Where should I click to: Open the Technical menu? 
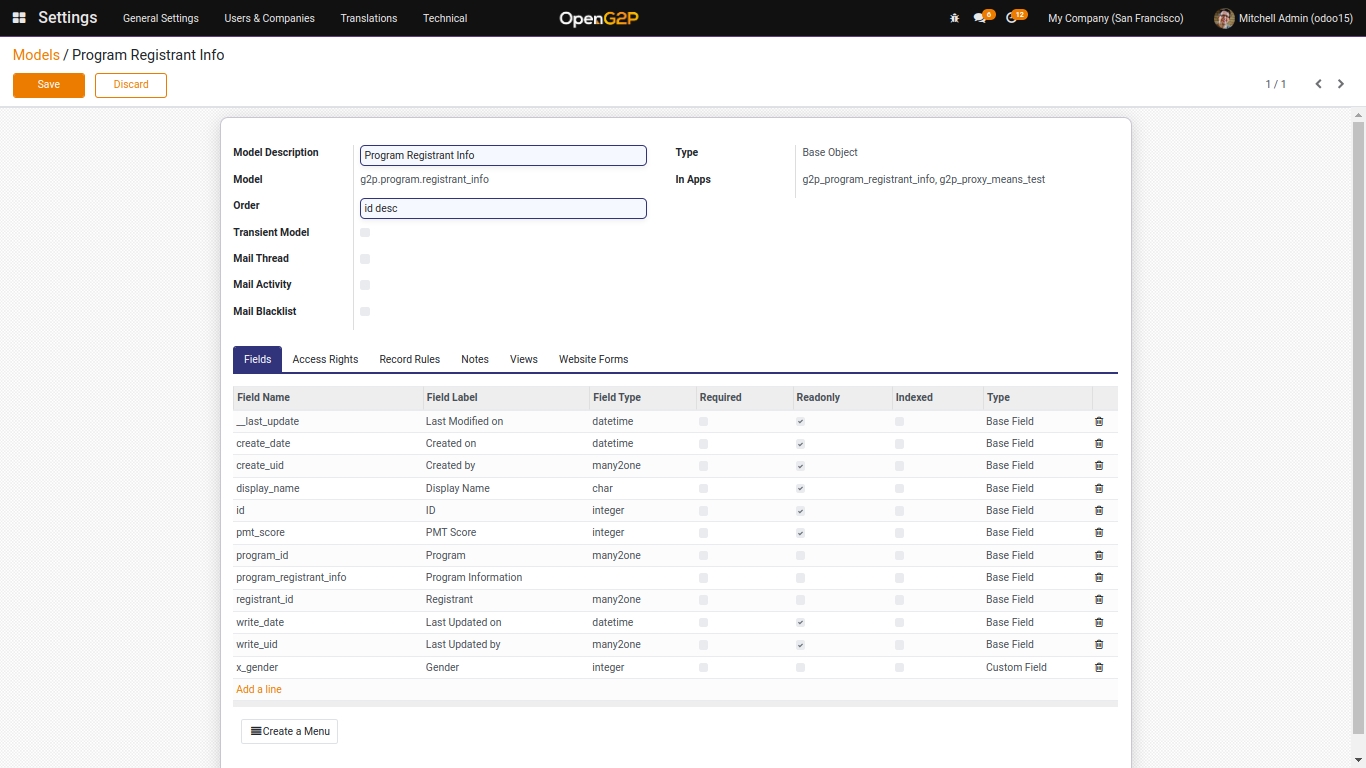pos(445,18)
